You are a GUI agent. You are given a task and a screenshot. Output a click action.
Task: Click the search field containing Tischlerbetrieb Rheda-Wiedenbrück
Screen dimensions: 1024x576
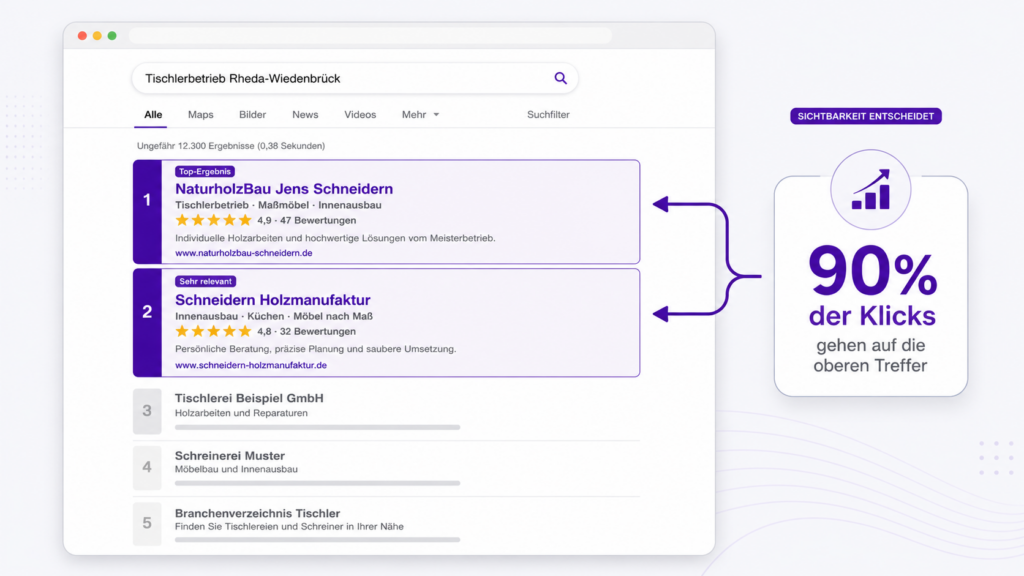tap(355, 78)
